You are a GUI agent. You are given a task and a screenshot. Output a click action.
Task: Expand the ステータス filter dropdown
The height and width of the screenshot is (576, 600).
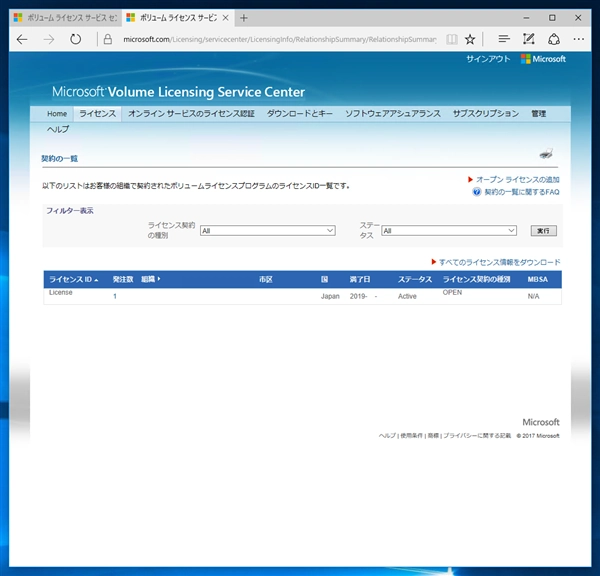(449, 230)
